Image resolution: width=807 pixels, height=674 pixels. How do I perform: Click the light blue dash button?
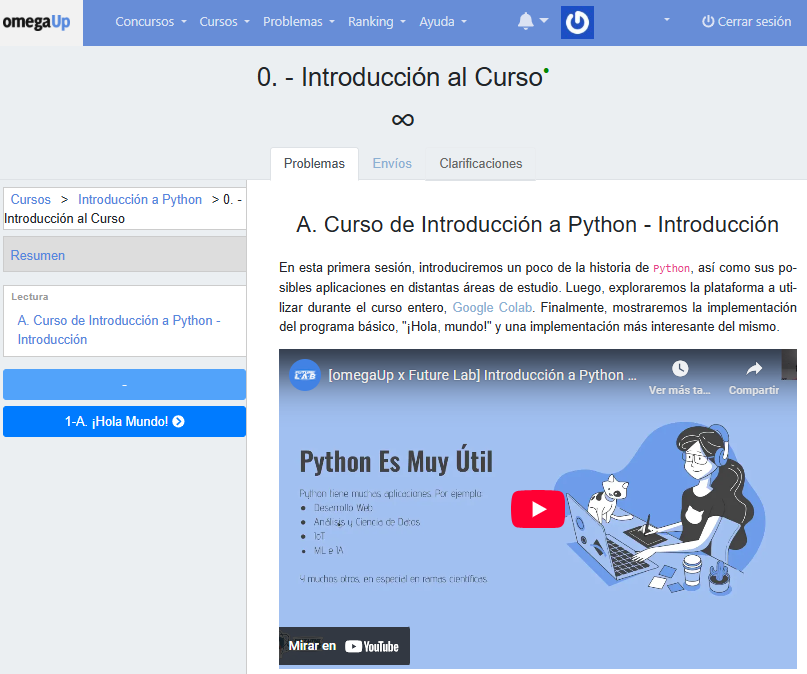pyautogui.click(x=125, y=384)
